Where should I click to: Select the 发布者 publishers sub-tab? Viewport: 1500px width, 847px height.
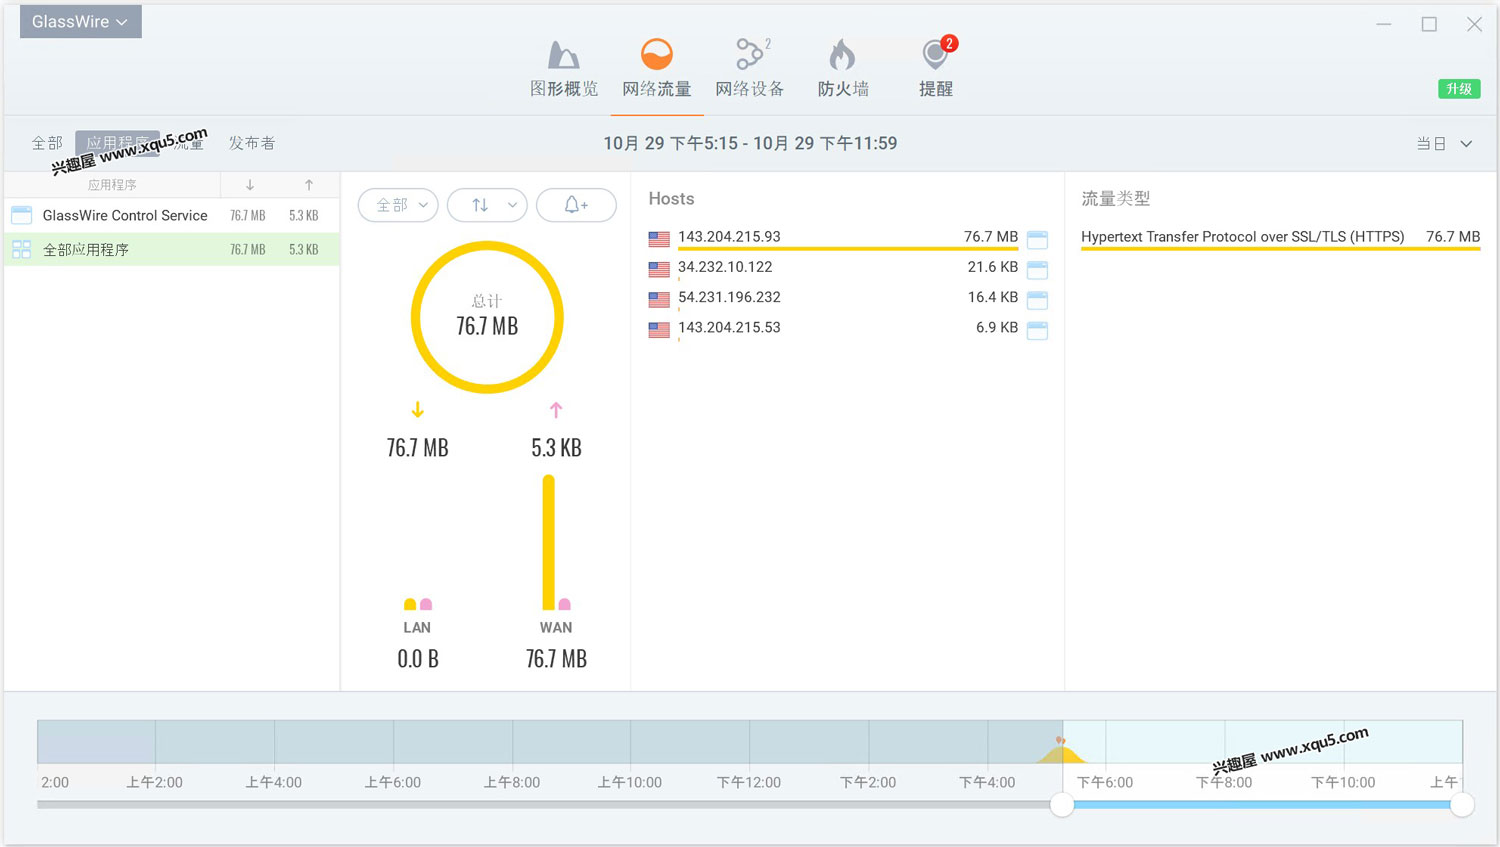[252, 143]
